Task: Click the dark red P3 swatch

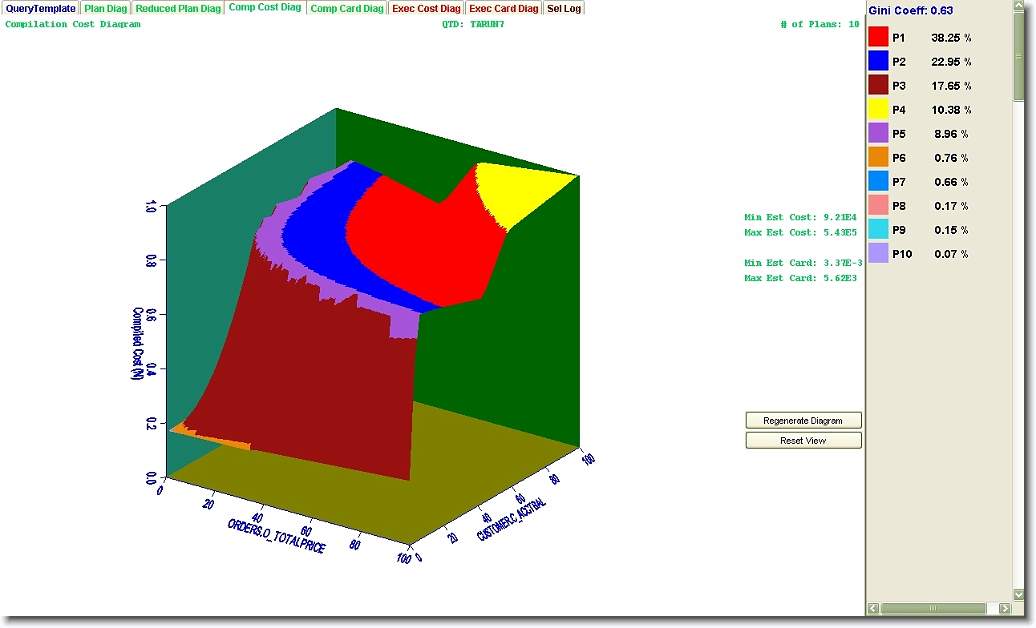Action: [878, 86]
